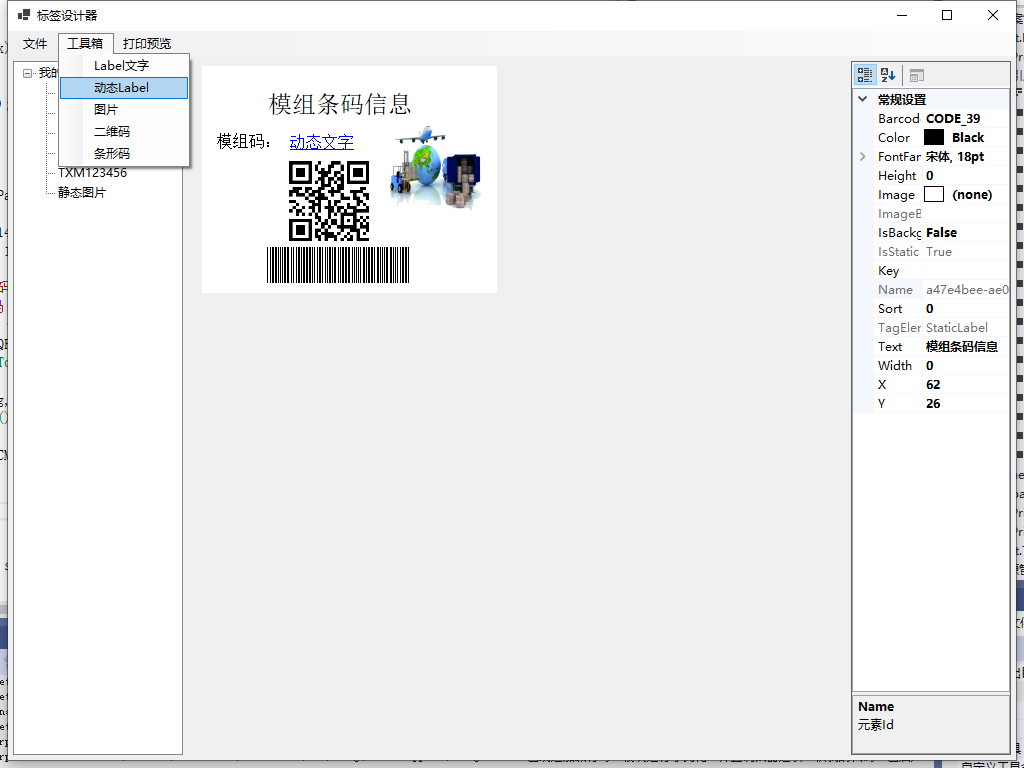Screen dimensions: 1024x768
Task: Insert 二维码 from the toolbox menu
Action: coord(124,132)
